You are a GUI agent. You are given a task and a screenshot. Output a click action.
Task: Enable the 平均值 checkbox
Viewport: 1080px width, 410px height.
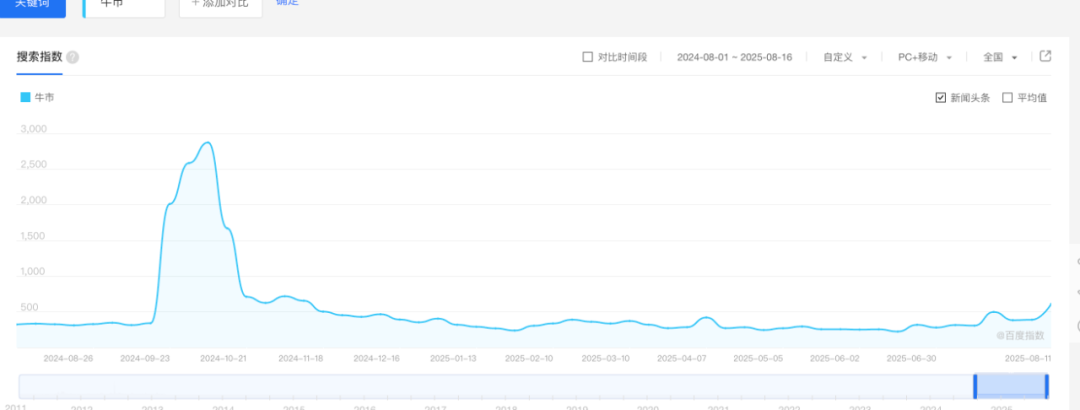[1007, 98]
